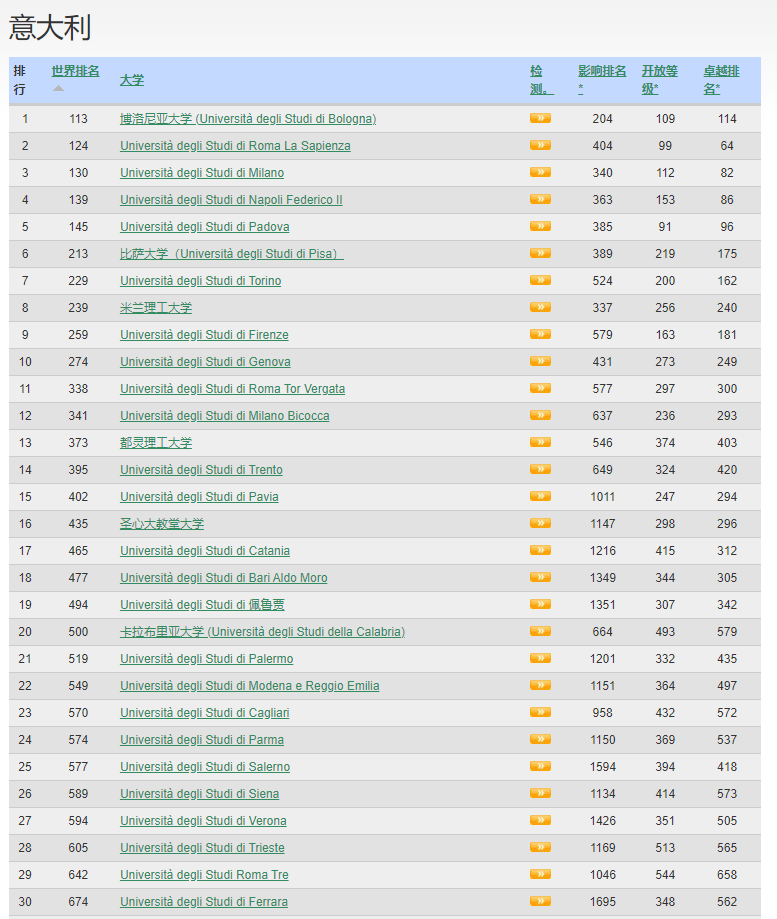Open Università degli Studi Roma Tre link
This screenshot has width=777, height=919.
tap(204, 874)
